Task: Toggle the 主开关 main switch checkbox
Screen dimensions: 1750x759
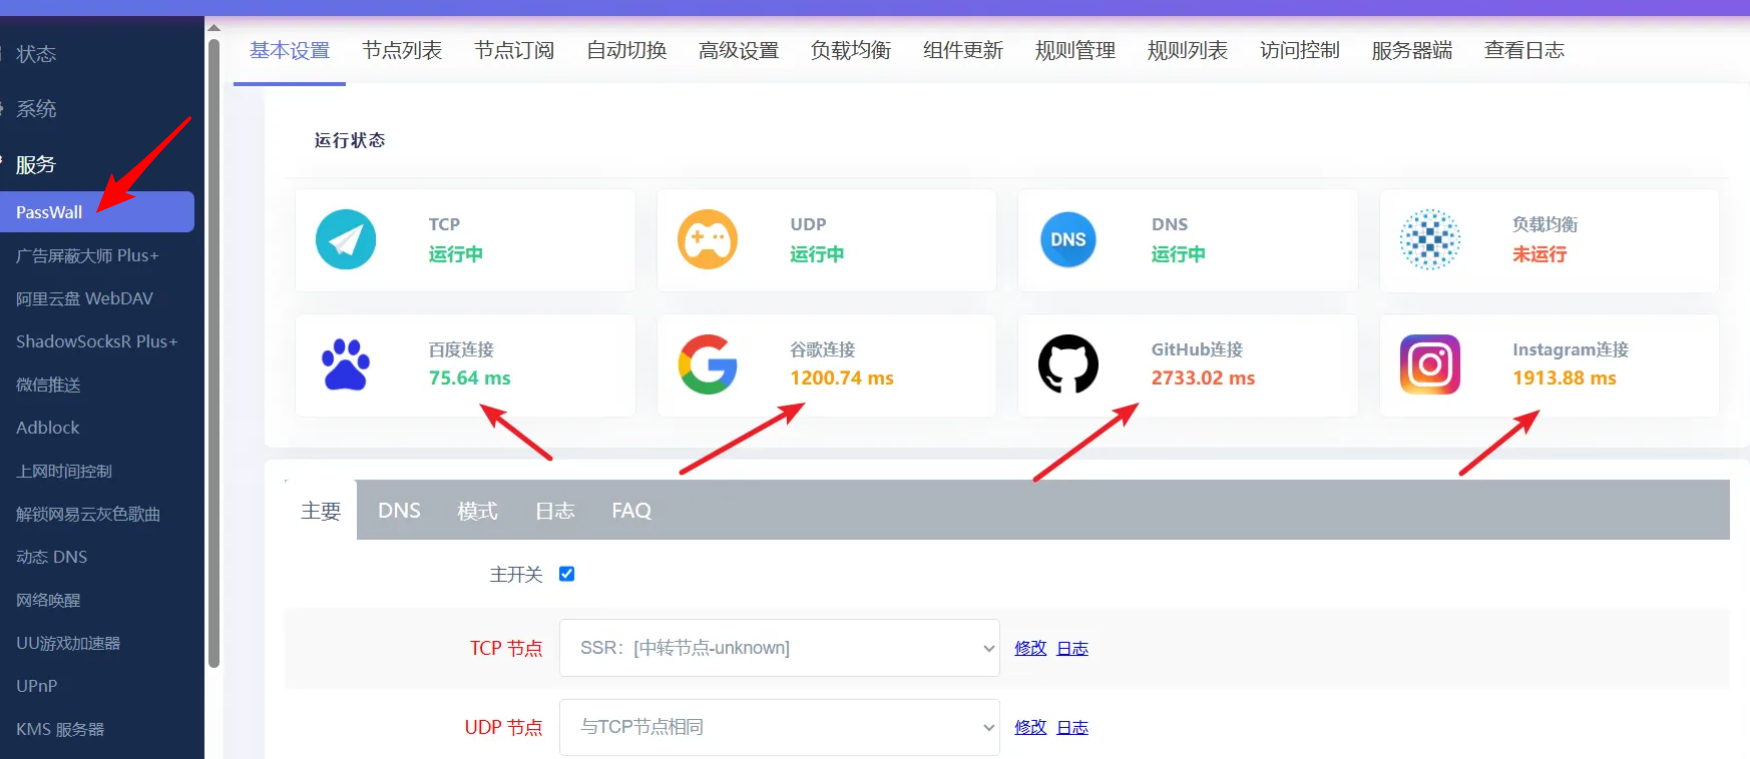Action: [567, 574]
